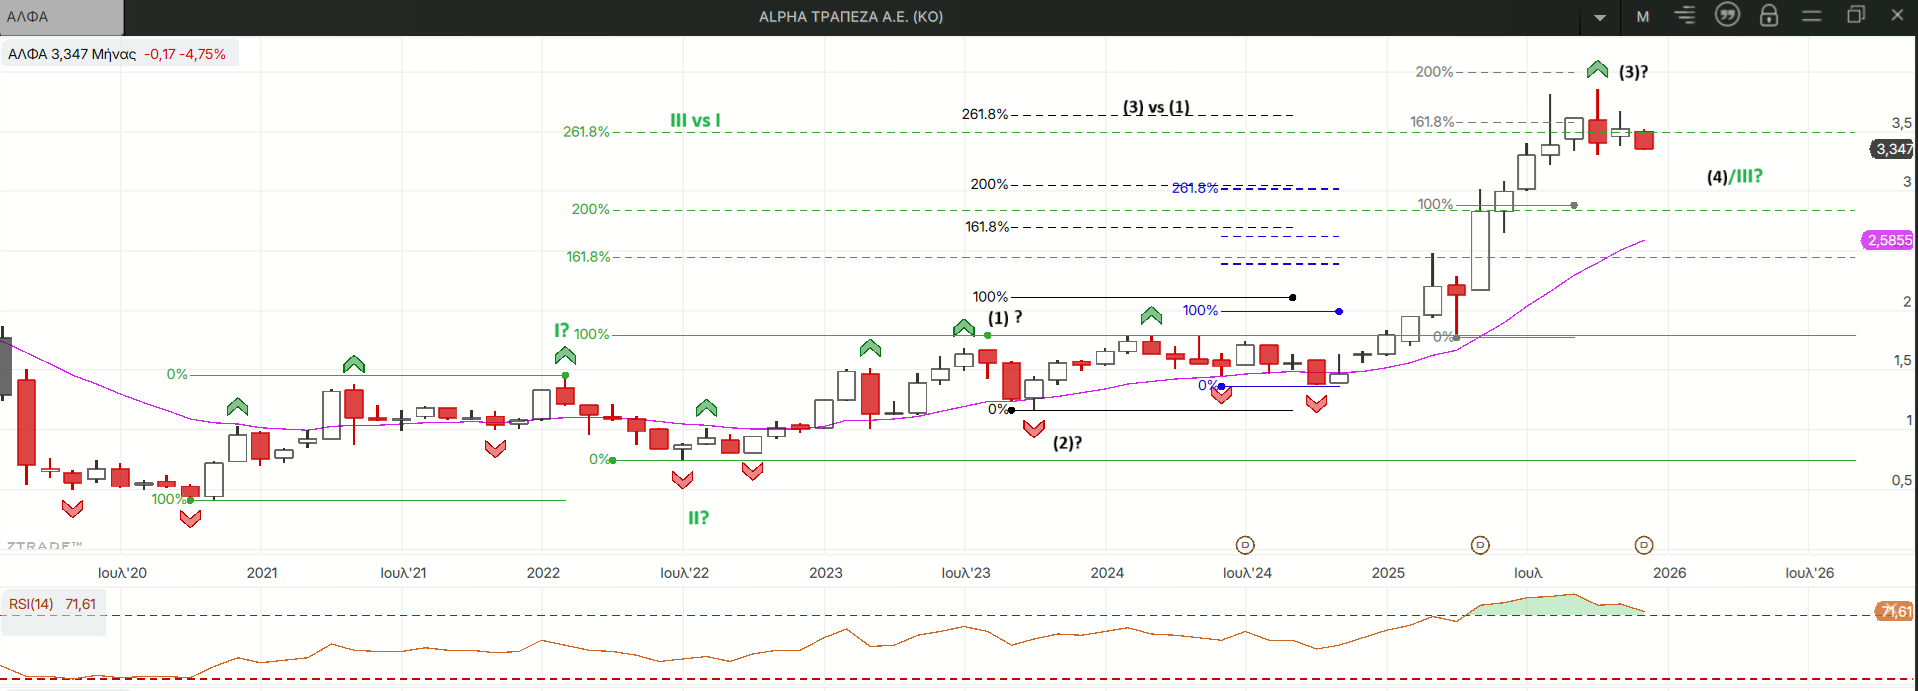Image resolution: width=1918 pixels, height=691 pixels.
Task: Select the (4)/III? wave annotation text
Action: point(1734,177)
